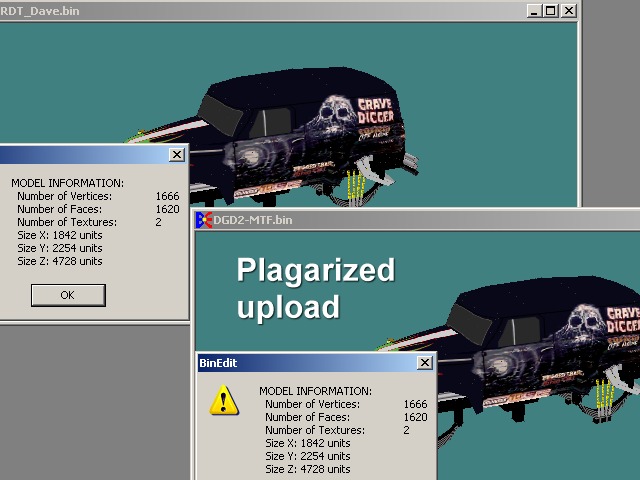This screenshot has height=480, width=640.
Task: Close the RDT_Dave.bin window
Action: [x=569, y=11]
